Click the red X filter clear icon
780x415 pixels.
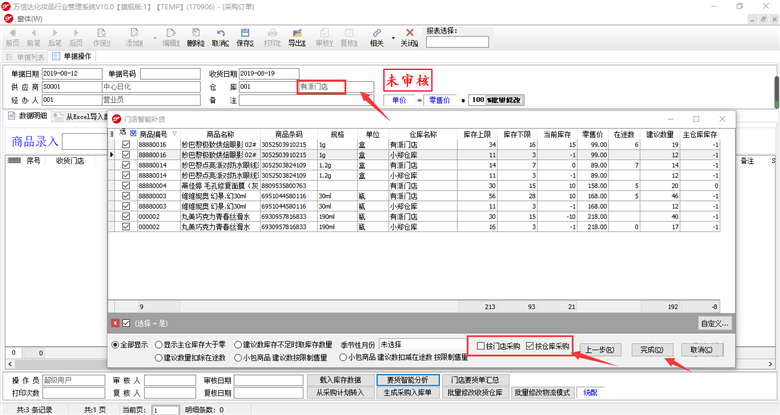(x=115, y=323)
